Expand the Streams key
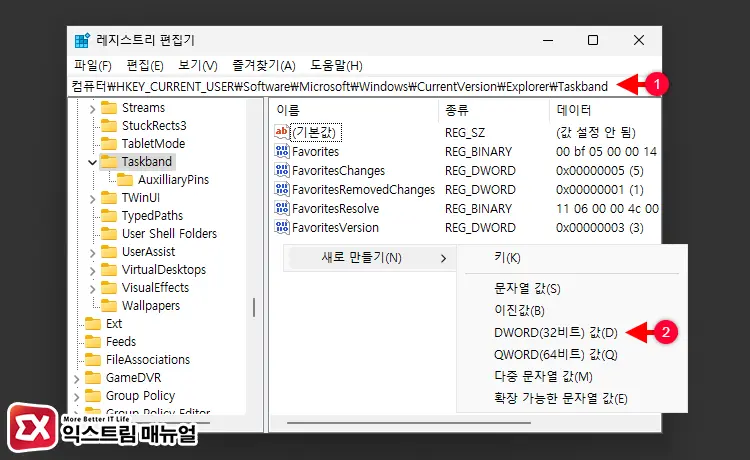This screenshot has width=750, height=460. point(92,109)
